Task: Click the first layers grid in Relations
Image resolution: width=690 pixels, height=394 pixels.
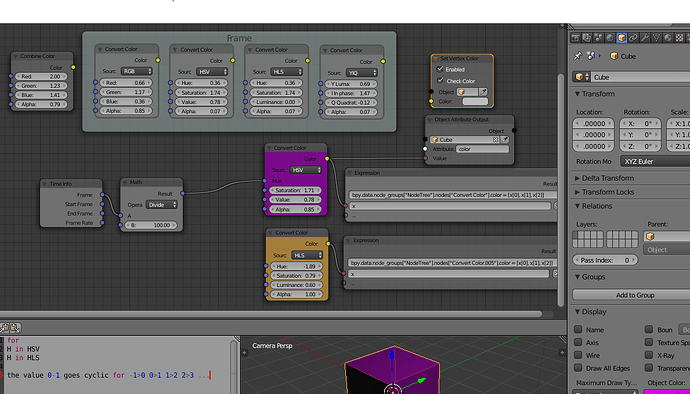Action: pyautogui.click(x=587, y=239)
